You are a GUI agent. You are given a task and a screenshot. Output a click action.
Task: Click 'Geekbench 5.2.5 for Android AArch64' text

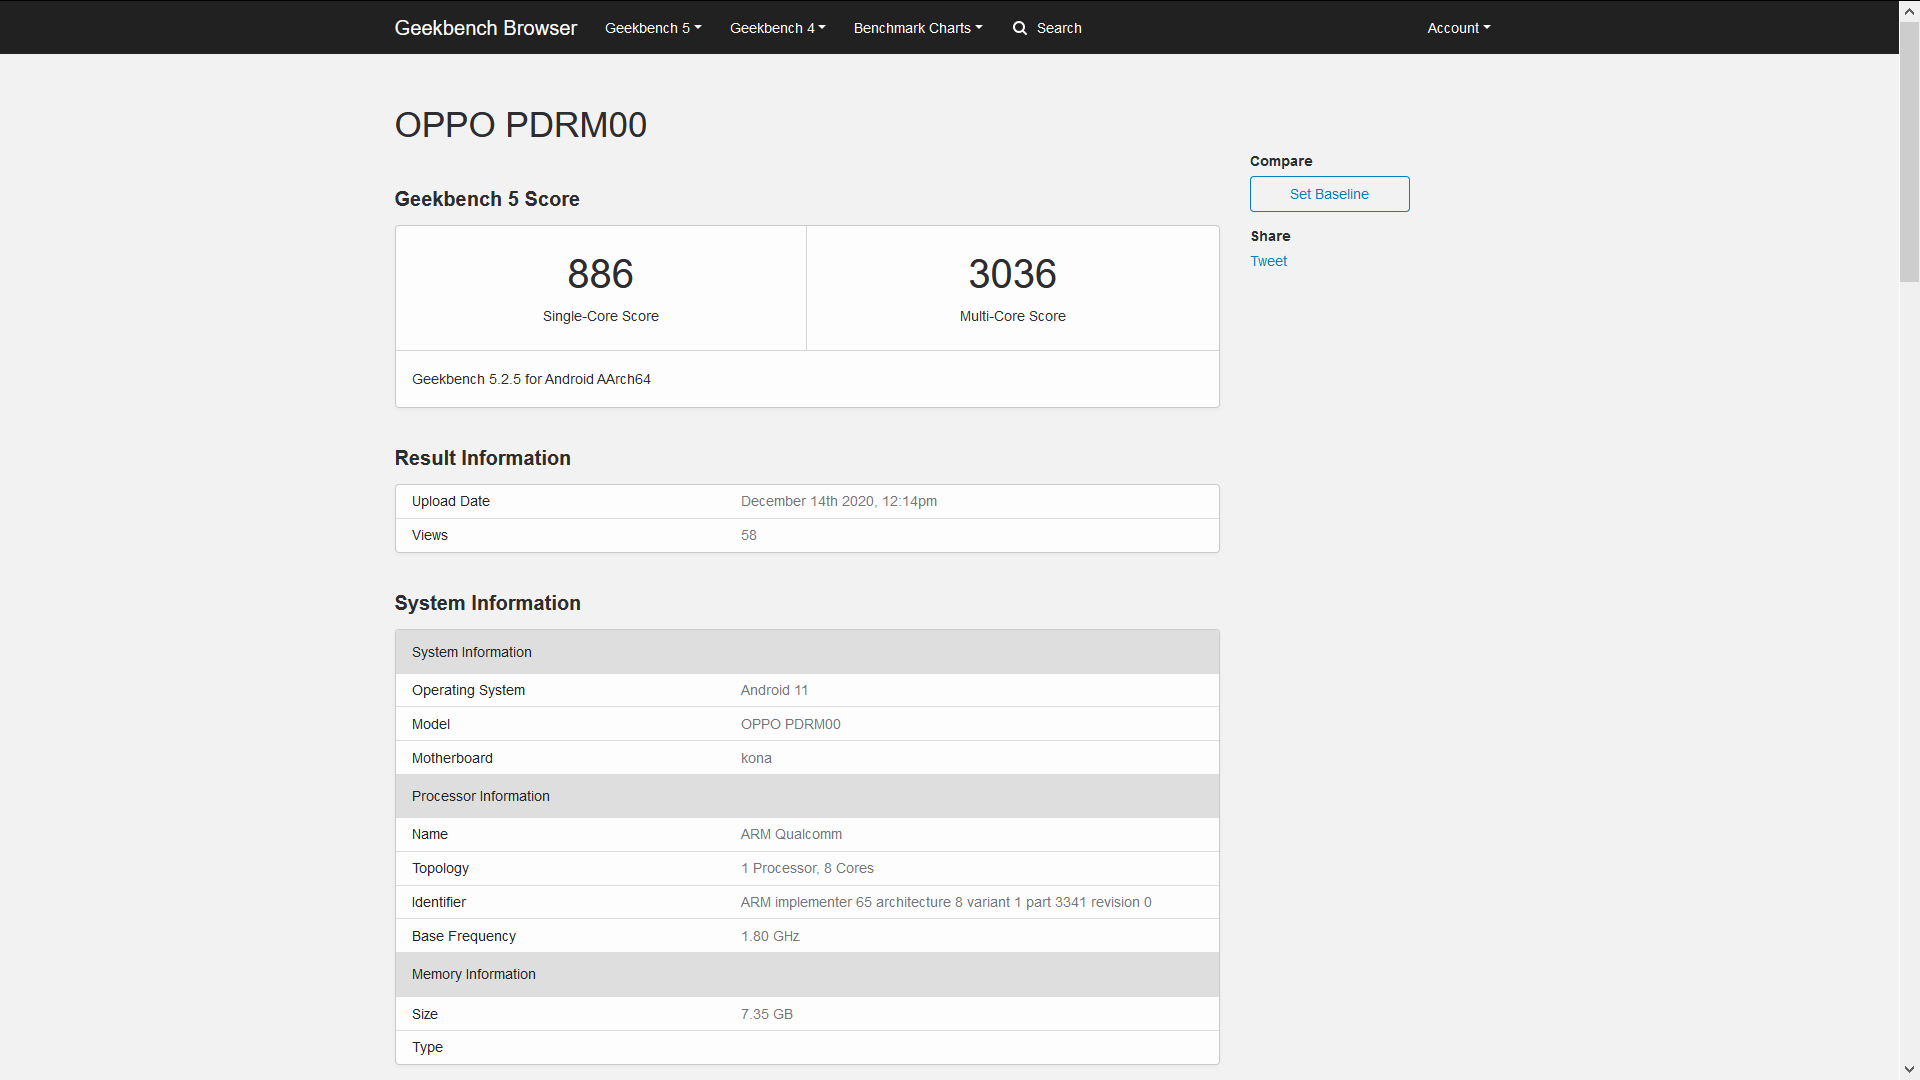(x=531, y=379)
